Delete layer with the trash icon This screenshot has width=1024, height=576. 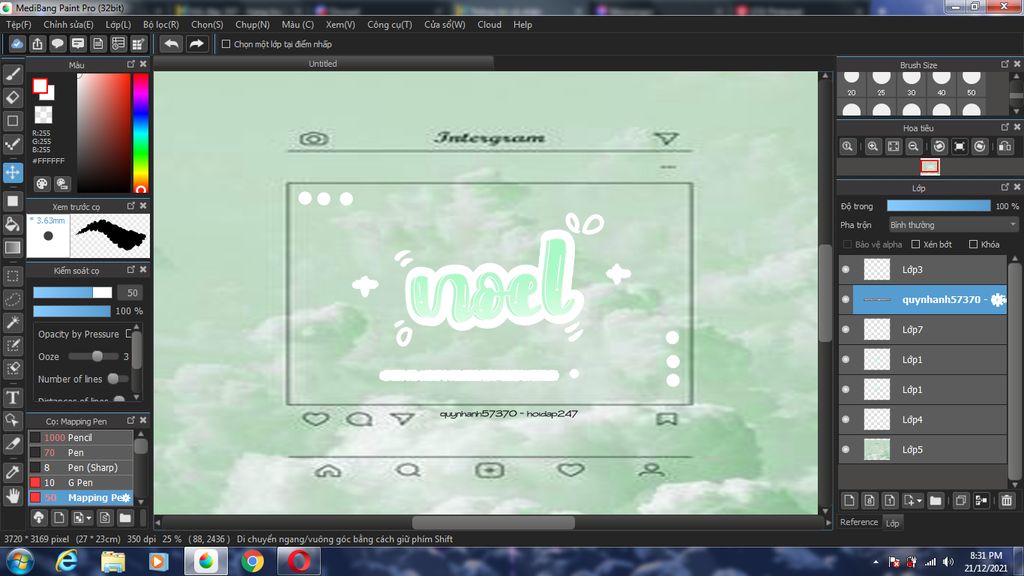click(x=1006, y=501)
